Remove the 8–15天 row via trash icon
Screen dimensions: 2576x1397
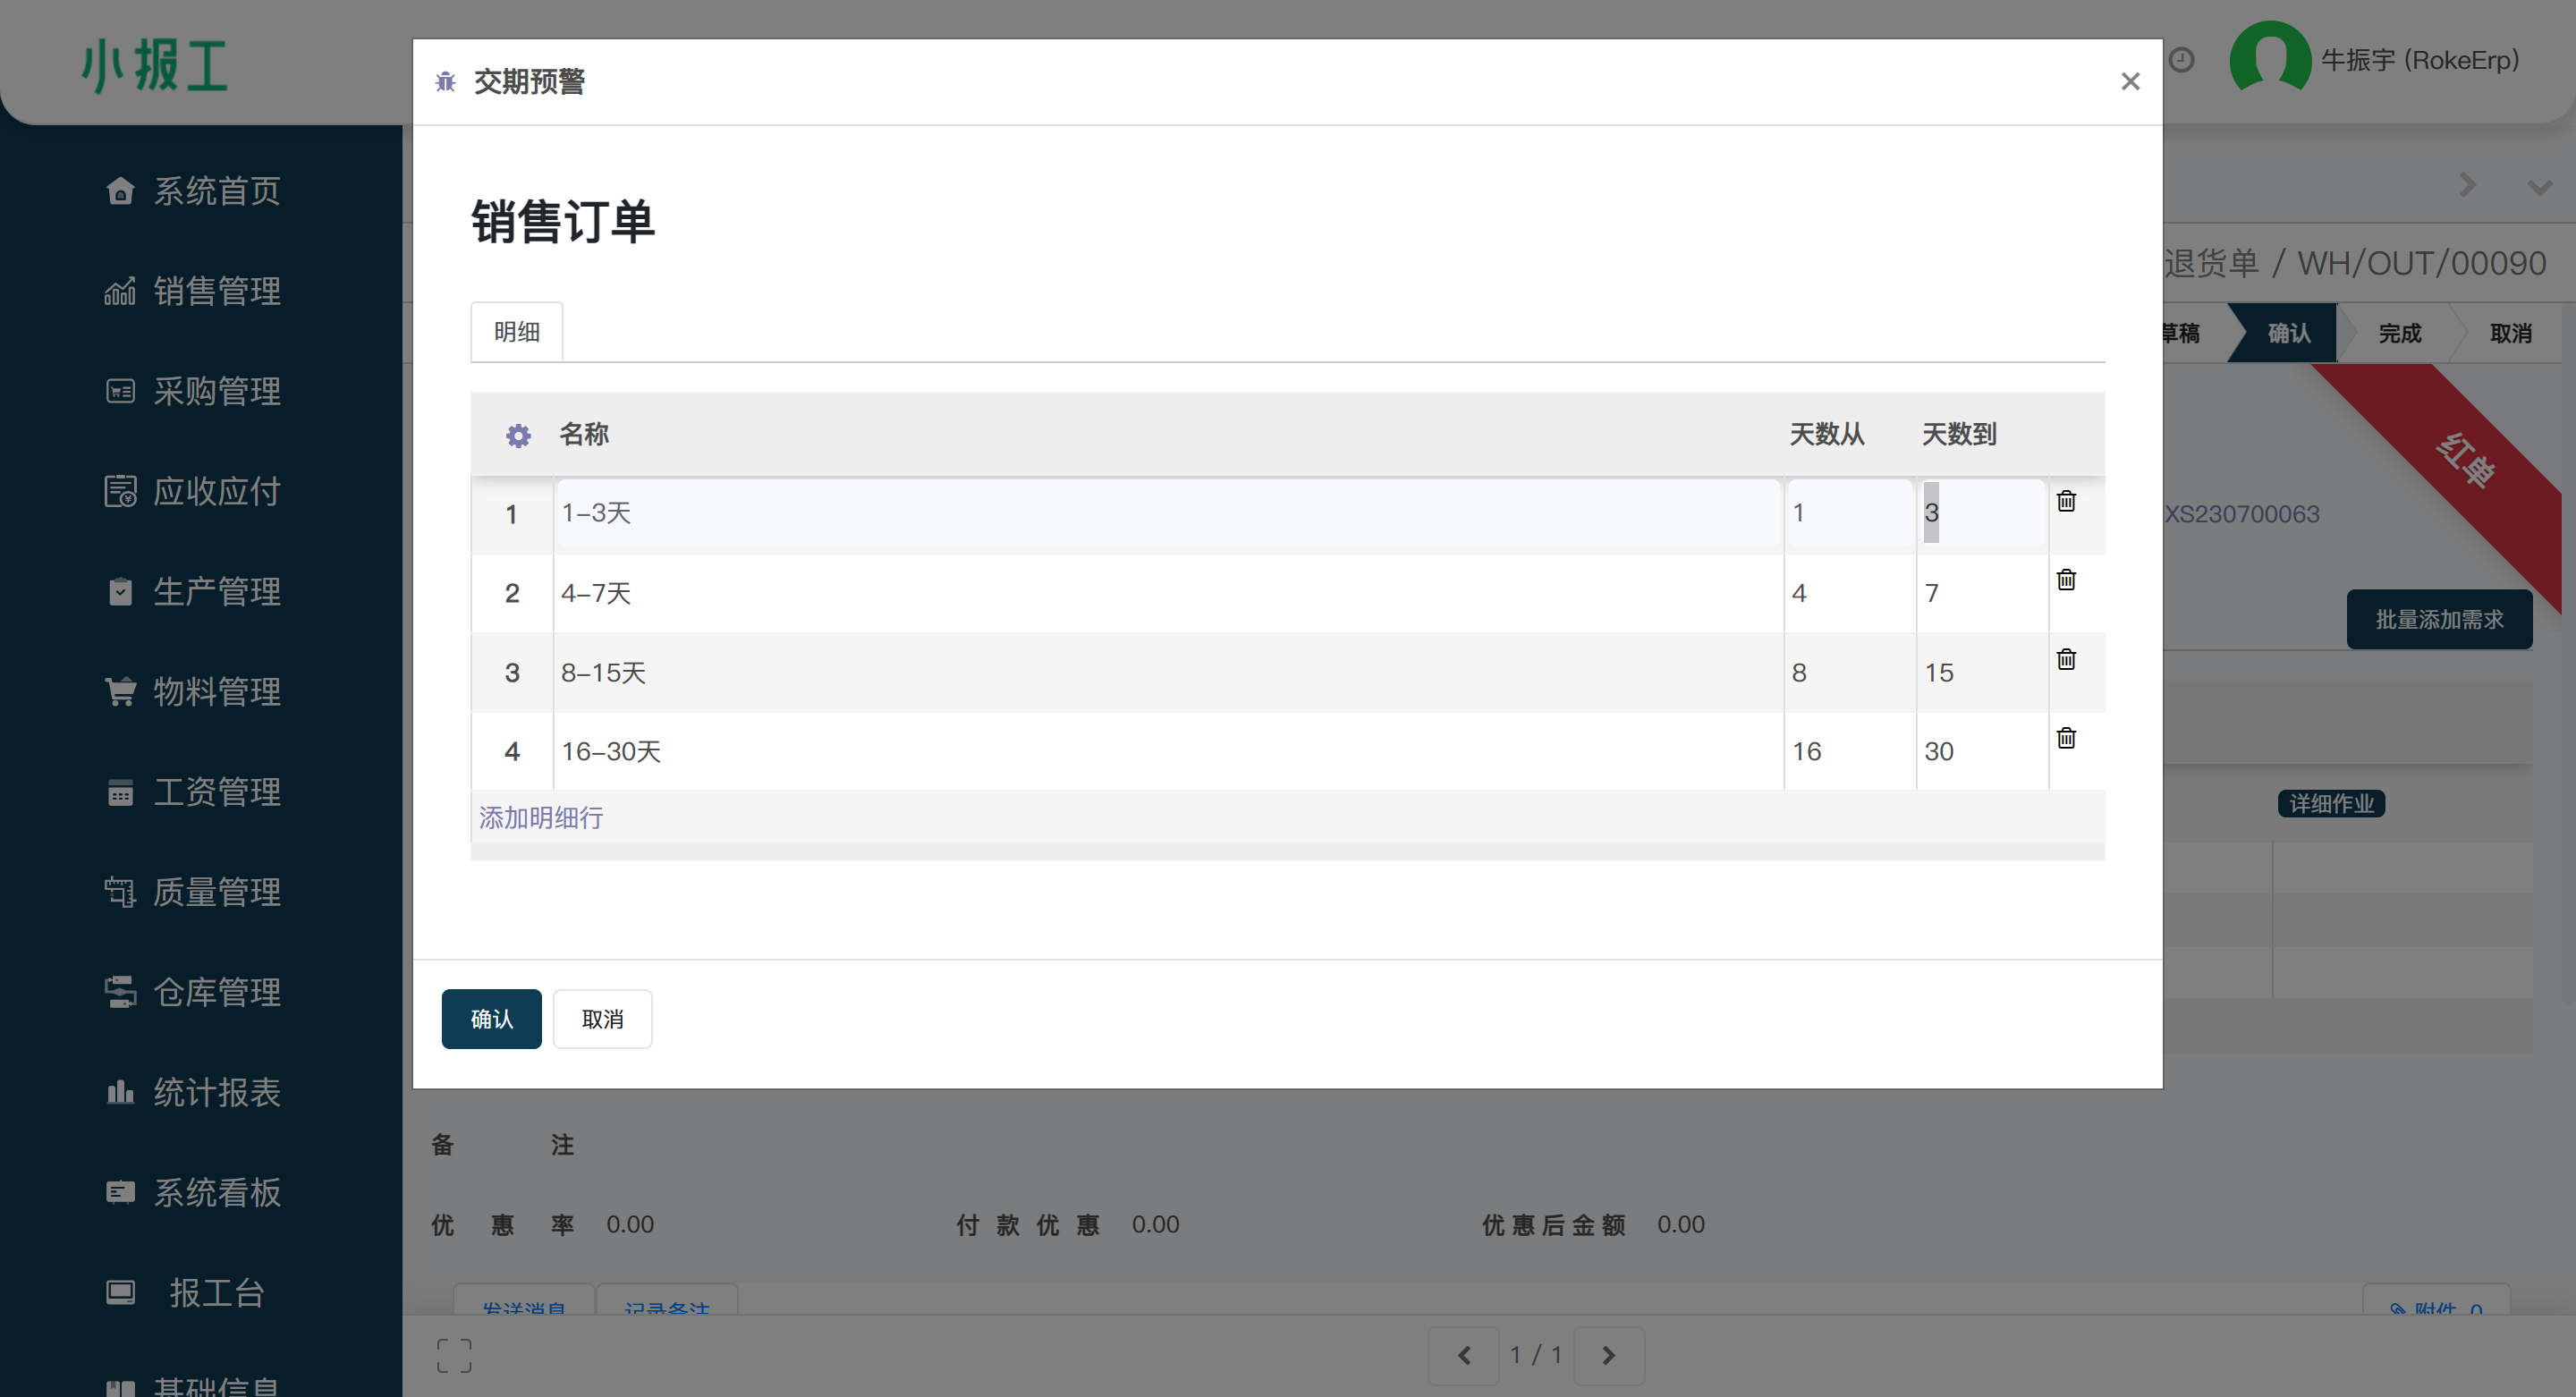point(2066,660)
